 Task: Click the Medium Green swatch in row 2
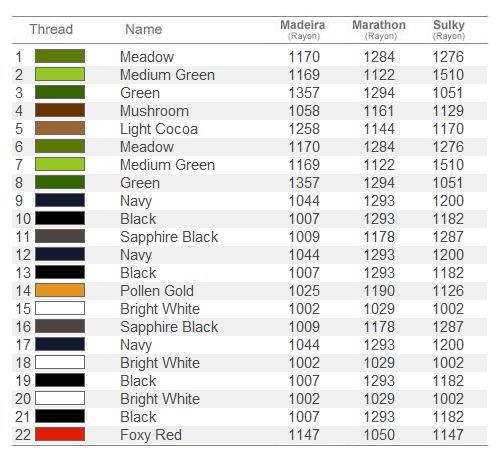60,74
